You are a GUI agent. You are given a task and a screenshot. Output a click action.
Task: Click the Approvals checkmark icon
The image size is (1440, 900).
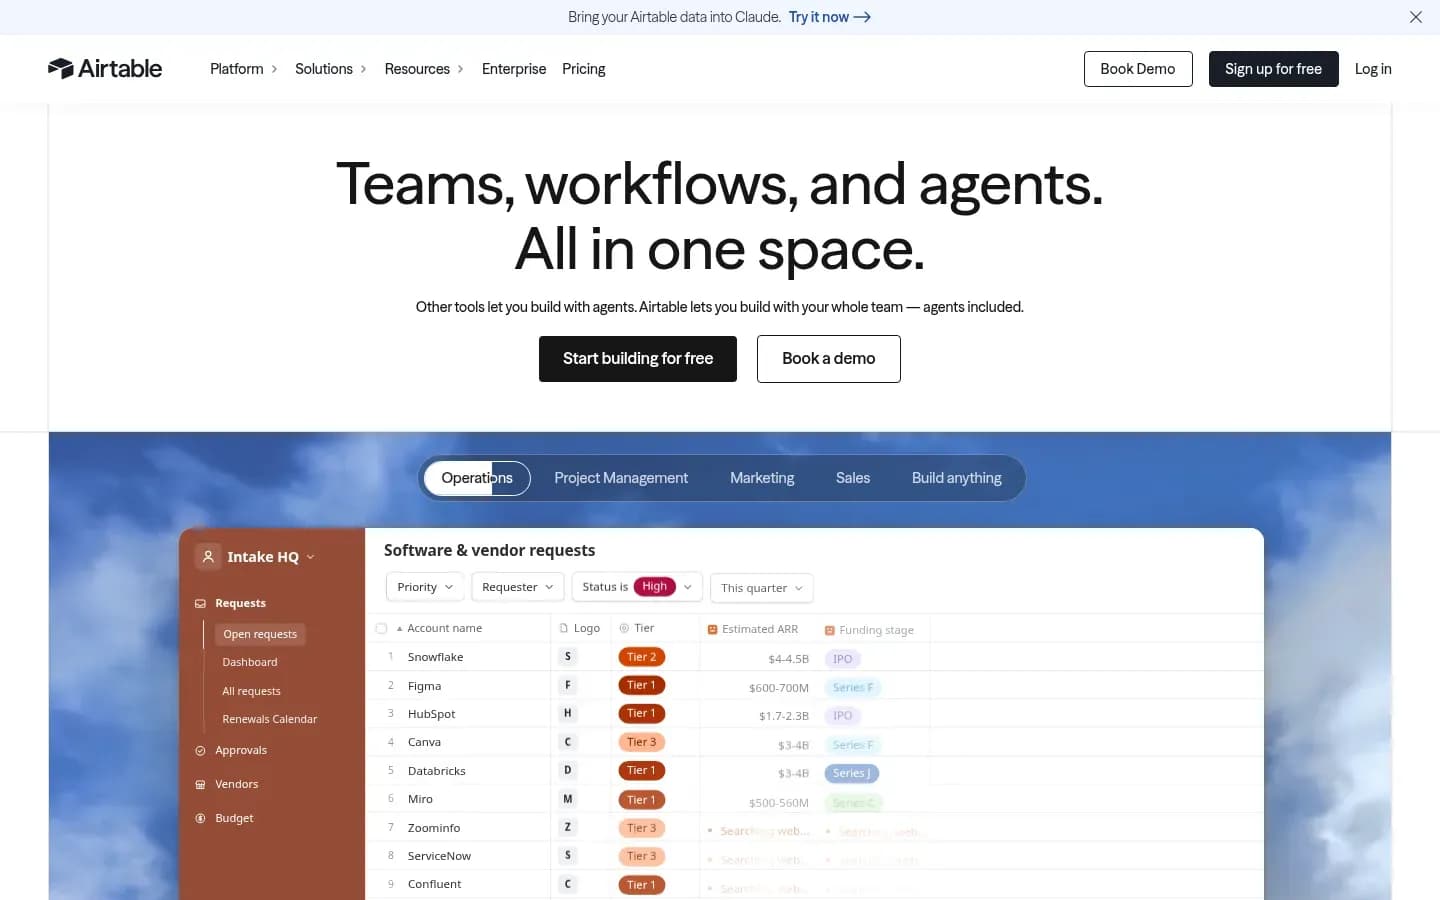(200, 750)
